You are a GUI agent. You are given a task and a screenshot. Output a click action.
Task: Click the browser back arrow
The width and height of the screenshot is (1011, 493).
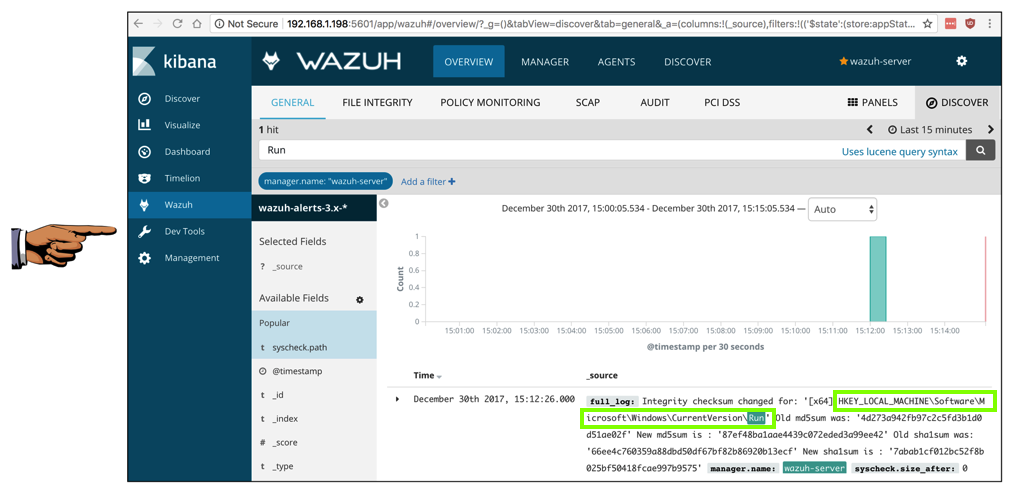point(138,24)
